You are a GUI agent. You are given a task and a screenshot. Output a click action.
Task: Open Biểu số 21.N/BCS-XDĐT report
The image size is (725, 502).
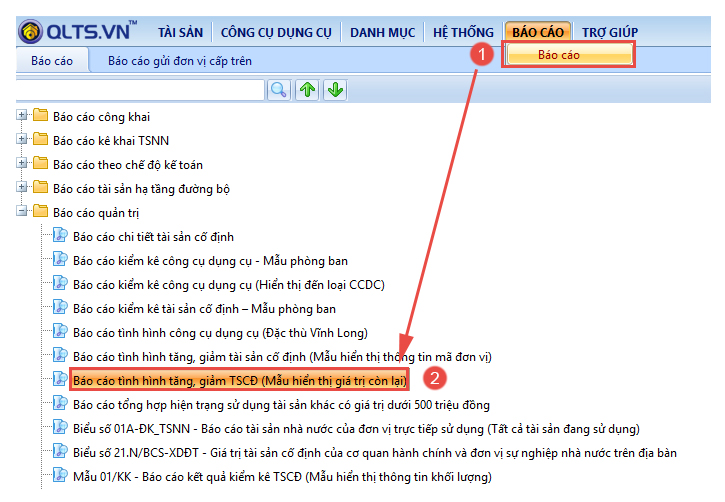[x=375, y=453]
